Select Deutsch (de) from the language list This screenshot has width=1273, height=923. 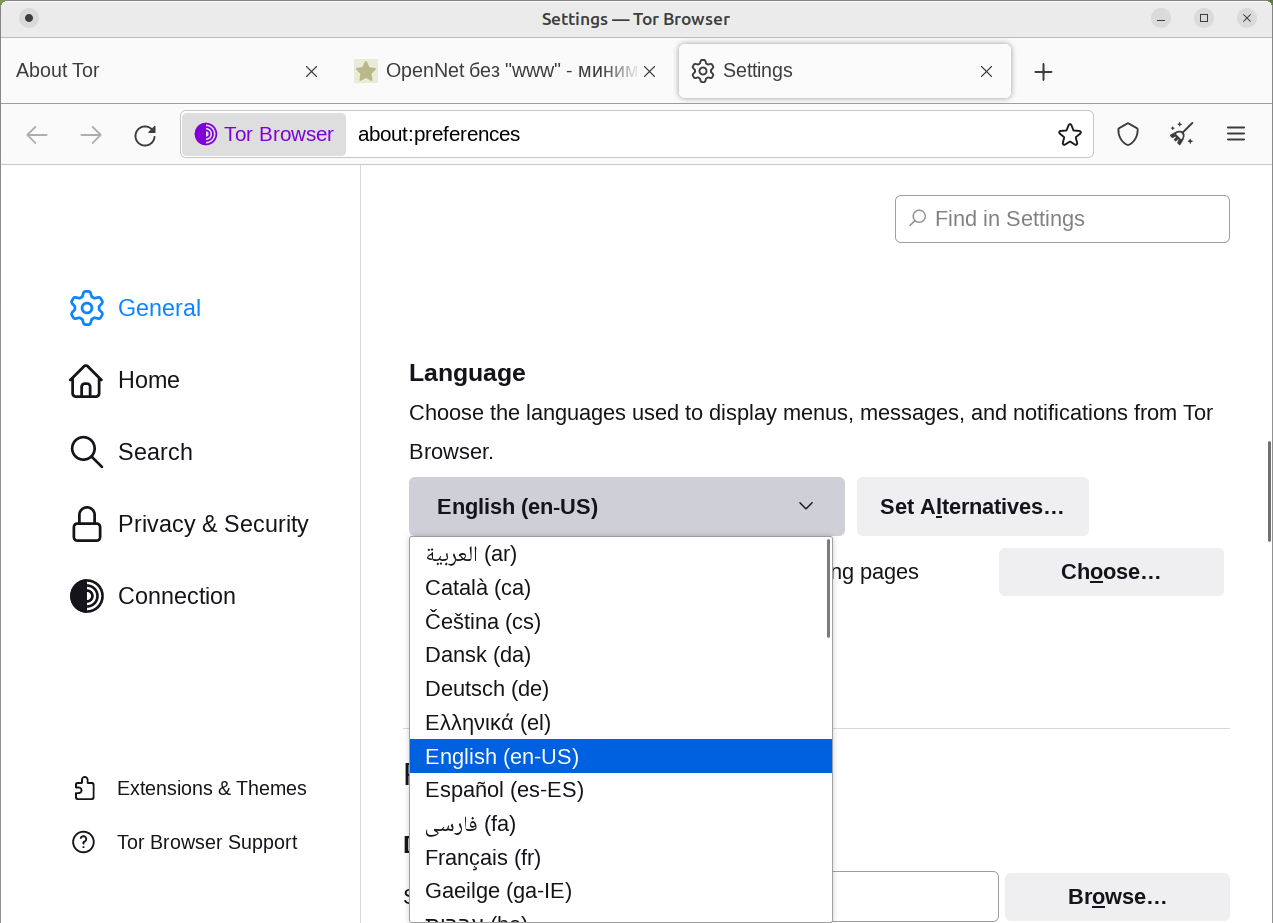[620, 689]
